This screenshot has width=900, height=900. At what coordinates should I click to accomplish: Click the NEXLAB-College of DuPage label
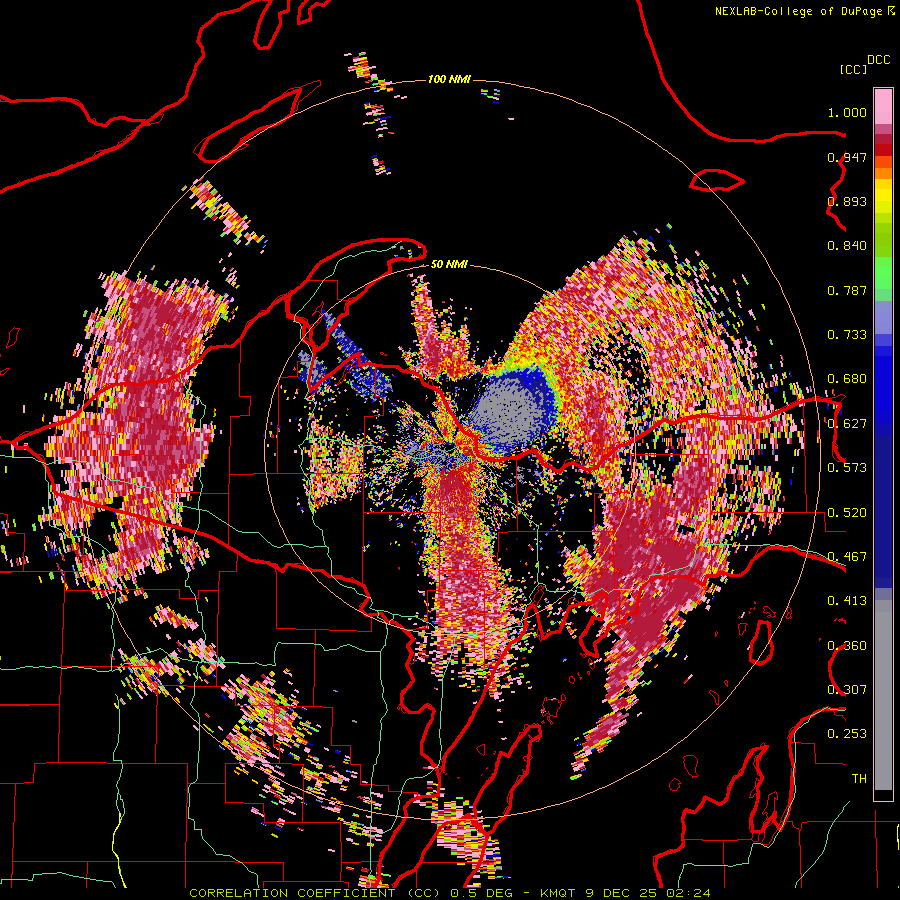(x=798, y=11)
